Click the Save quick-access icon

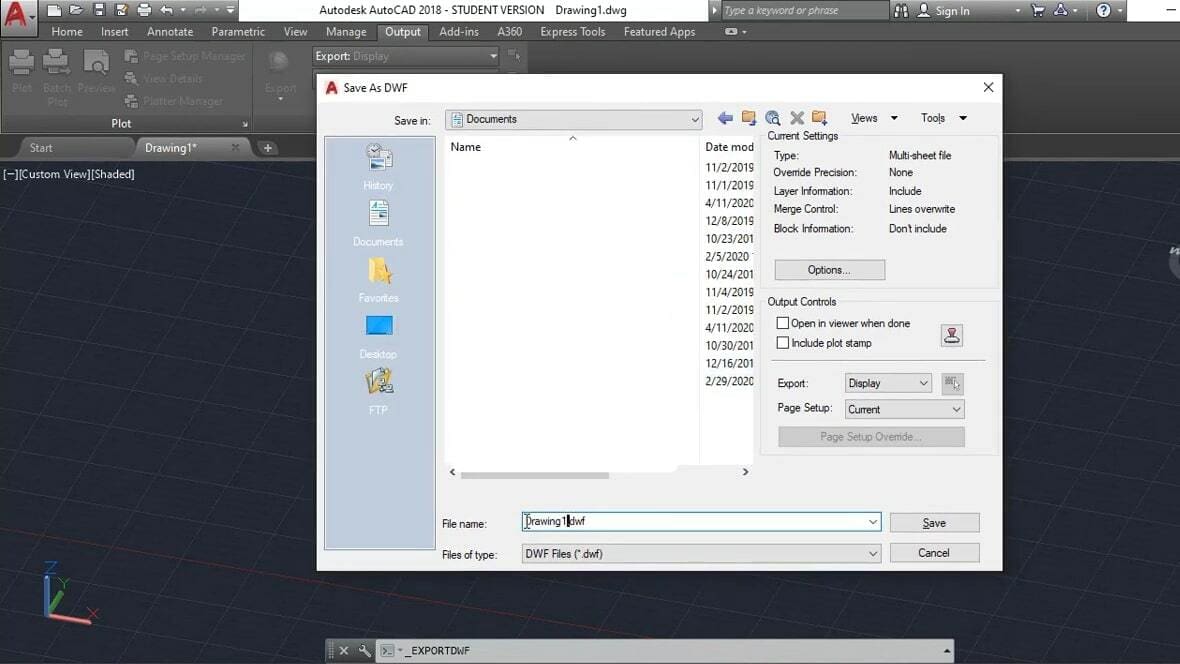pyautogui.click(x=99, y=11)
